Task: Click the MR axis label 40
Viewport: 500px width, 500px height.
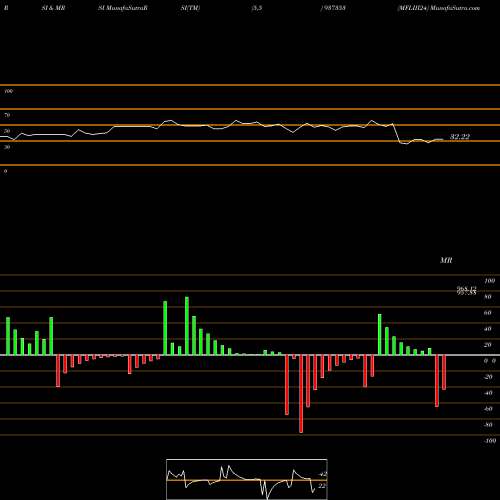Action: pyautogui.click(x=487, y=329)
